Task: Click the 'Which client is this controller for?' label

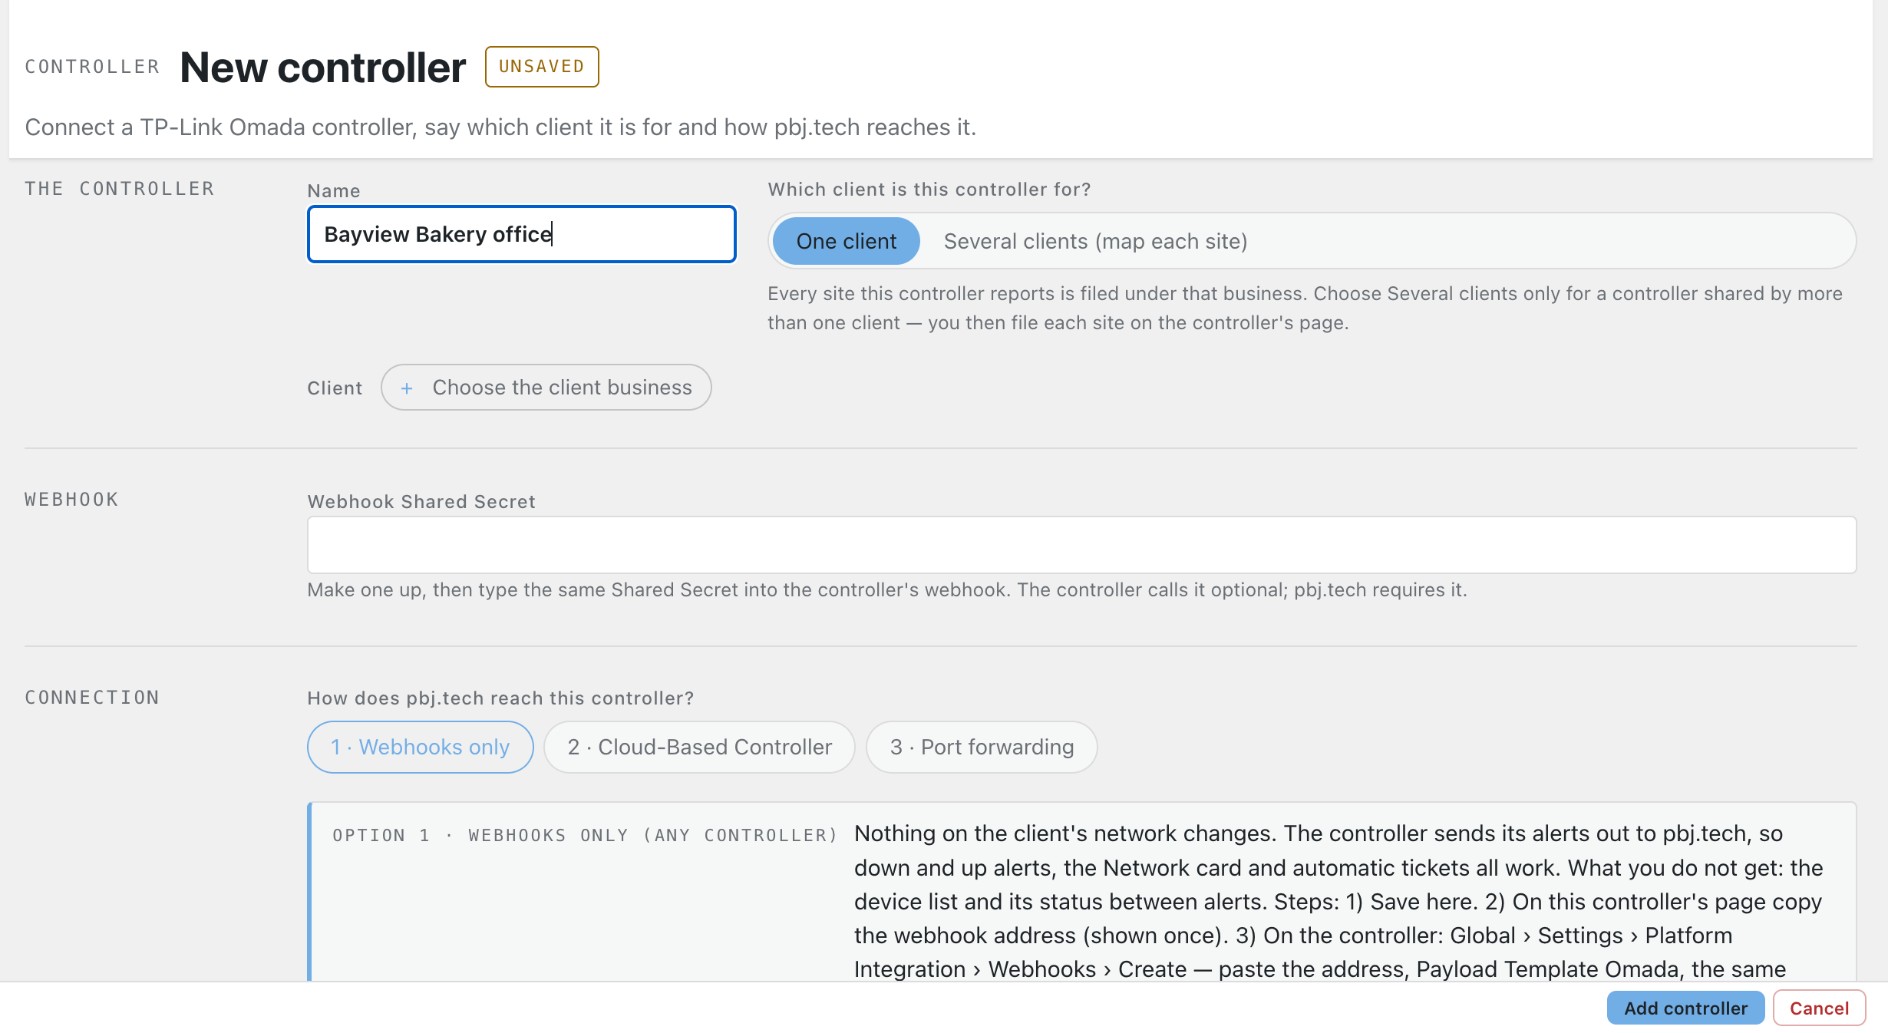Action: [929, 189]
